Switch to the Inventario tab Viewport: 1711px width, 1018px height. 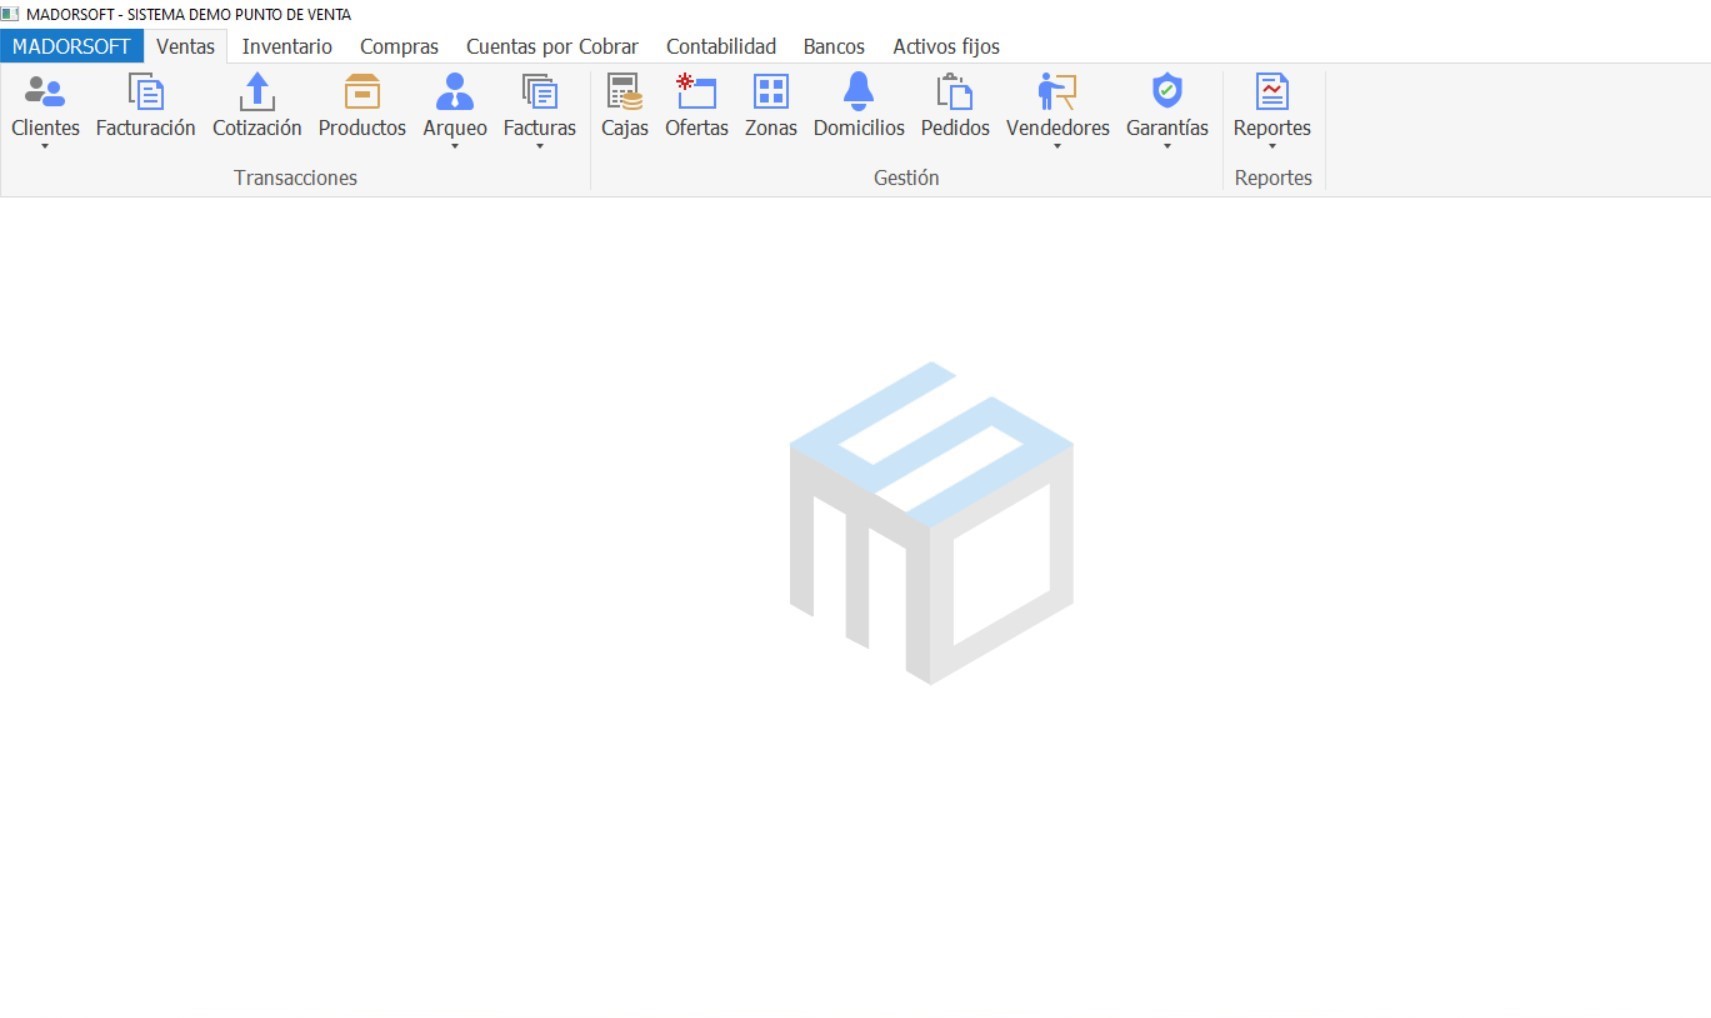286,47
